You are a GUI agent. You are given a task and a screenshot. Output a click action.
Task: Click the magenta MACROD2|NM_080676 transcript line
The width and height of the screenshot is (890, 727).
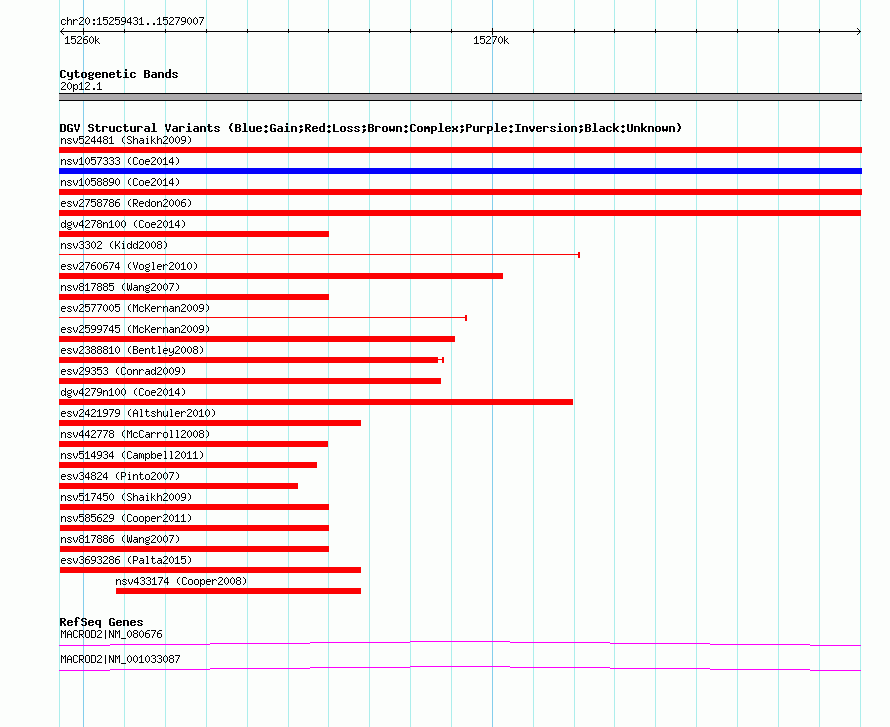(460, 644)
